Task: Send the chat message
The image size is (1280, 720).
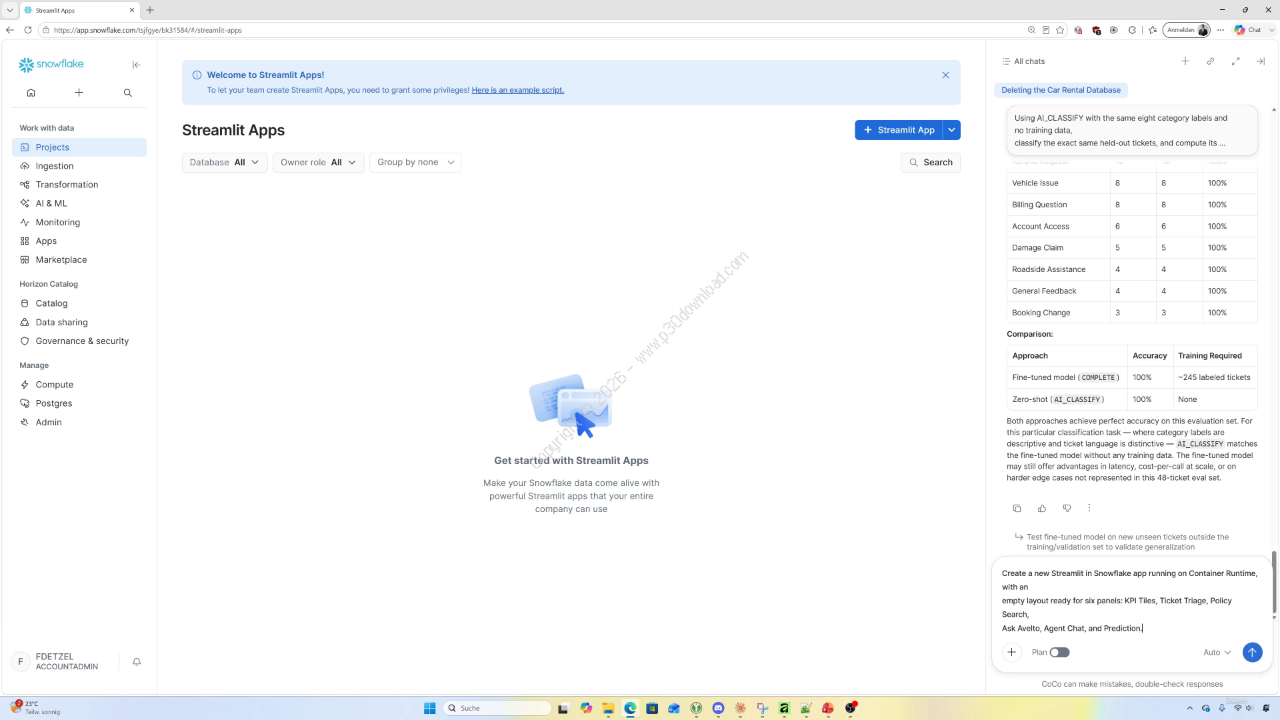Action: 1252,652
